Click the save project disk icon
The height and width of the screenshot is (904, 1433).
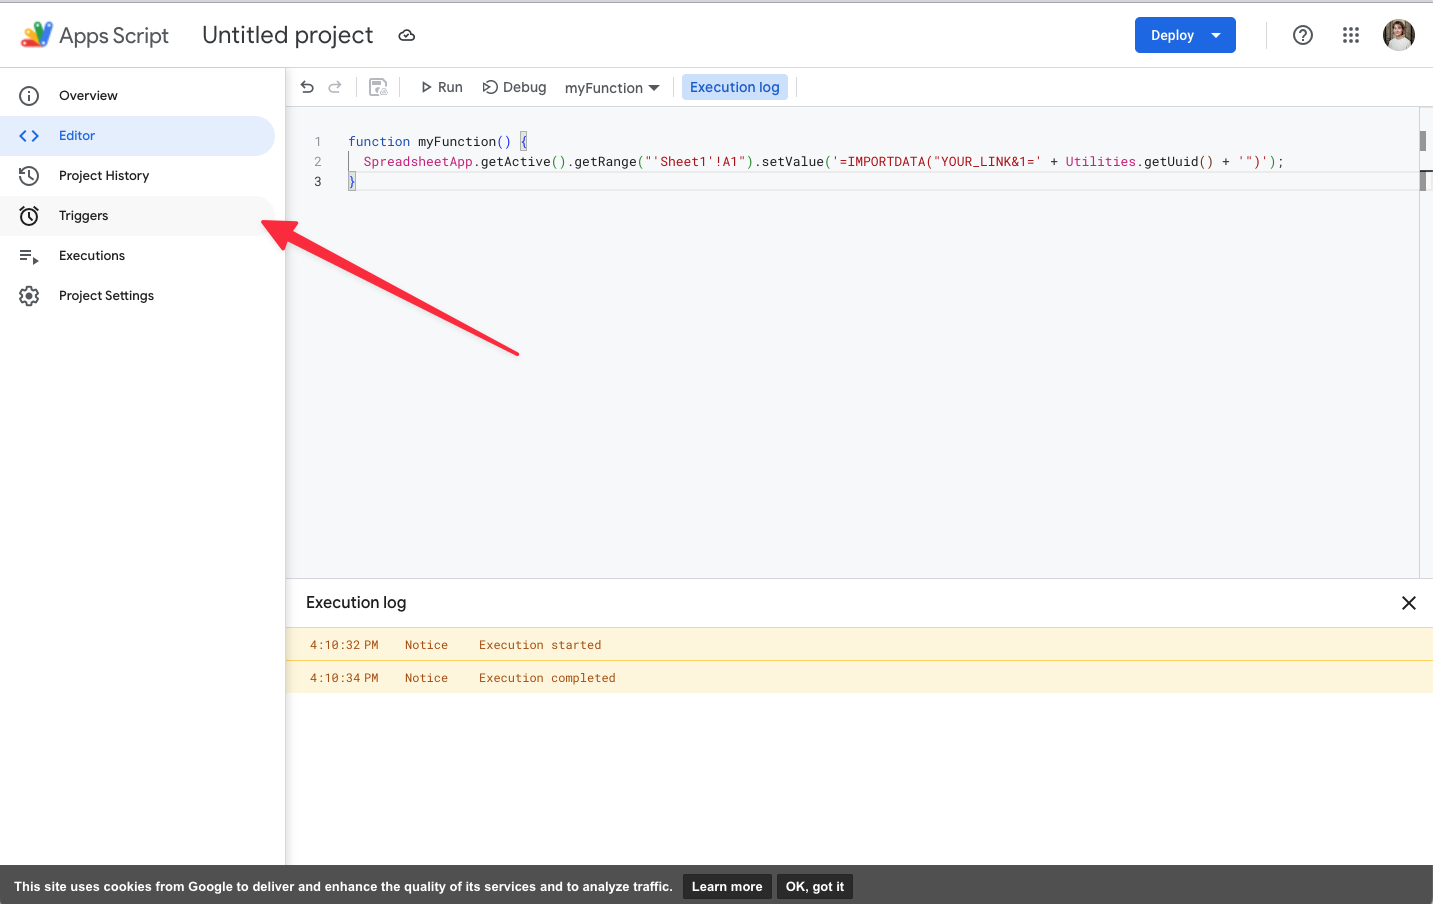378,87
